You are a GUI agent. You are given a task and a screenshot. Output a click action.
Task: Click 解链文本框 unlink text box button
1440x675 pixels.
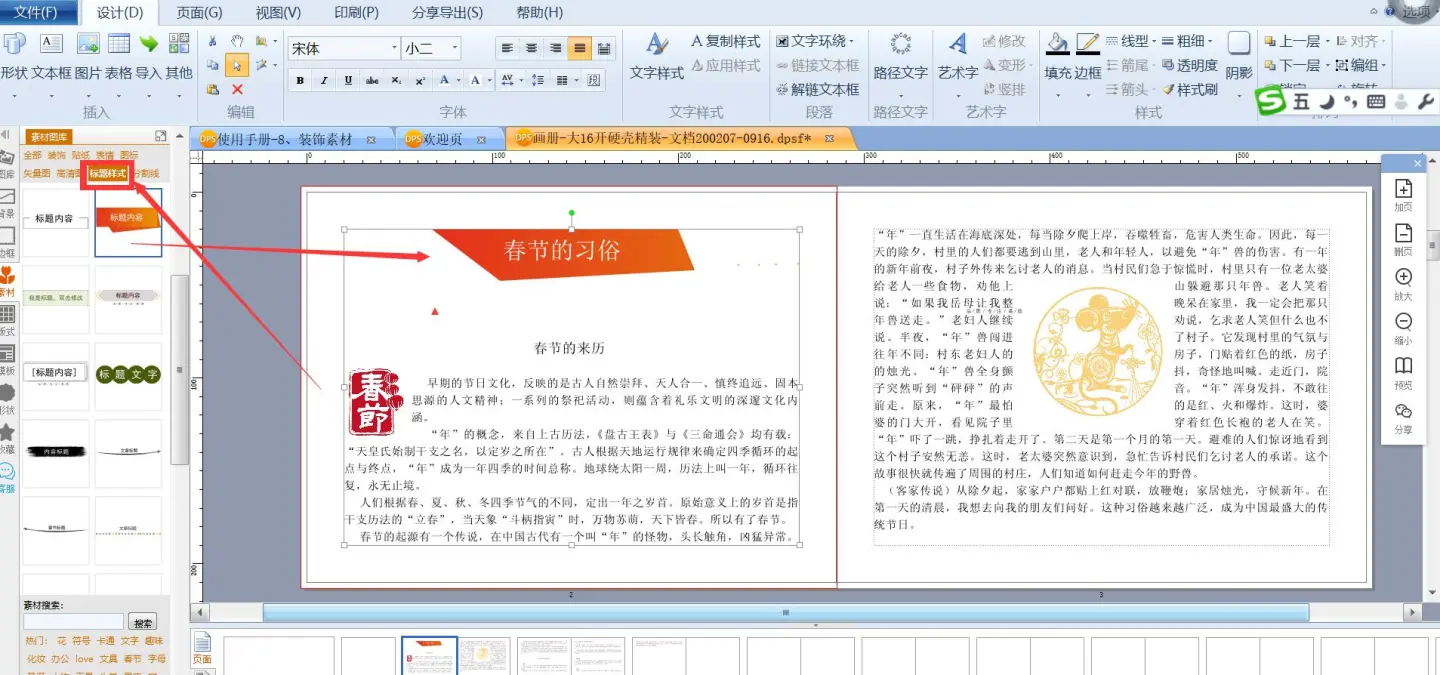click(x=817, y=89)
